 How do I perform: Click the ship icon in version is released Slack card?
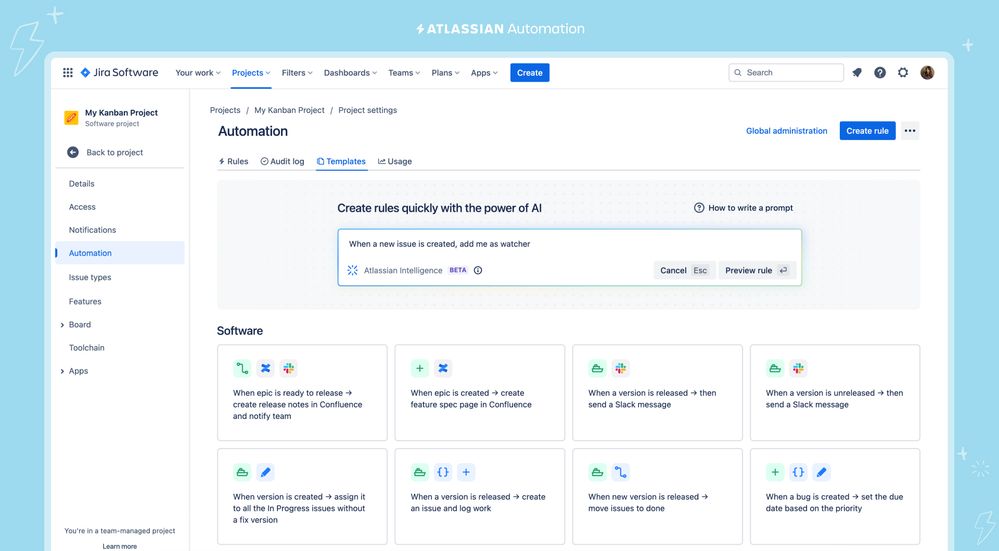coord(597,368)
